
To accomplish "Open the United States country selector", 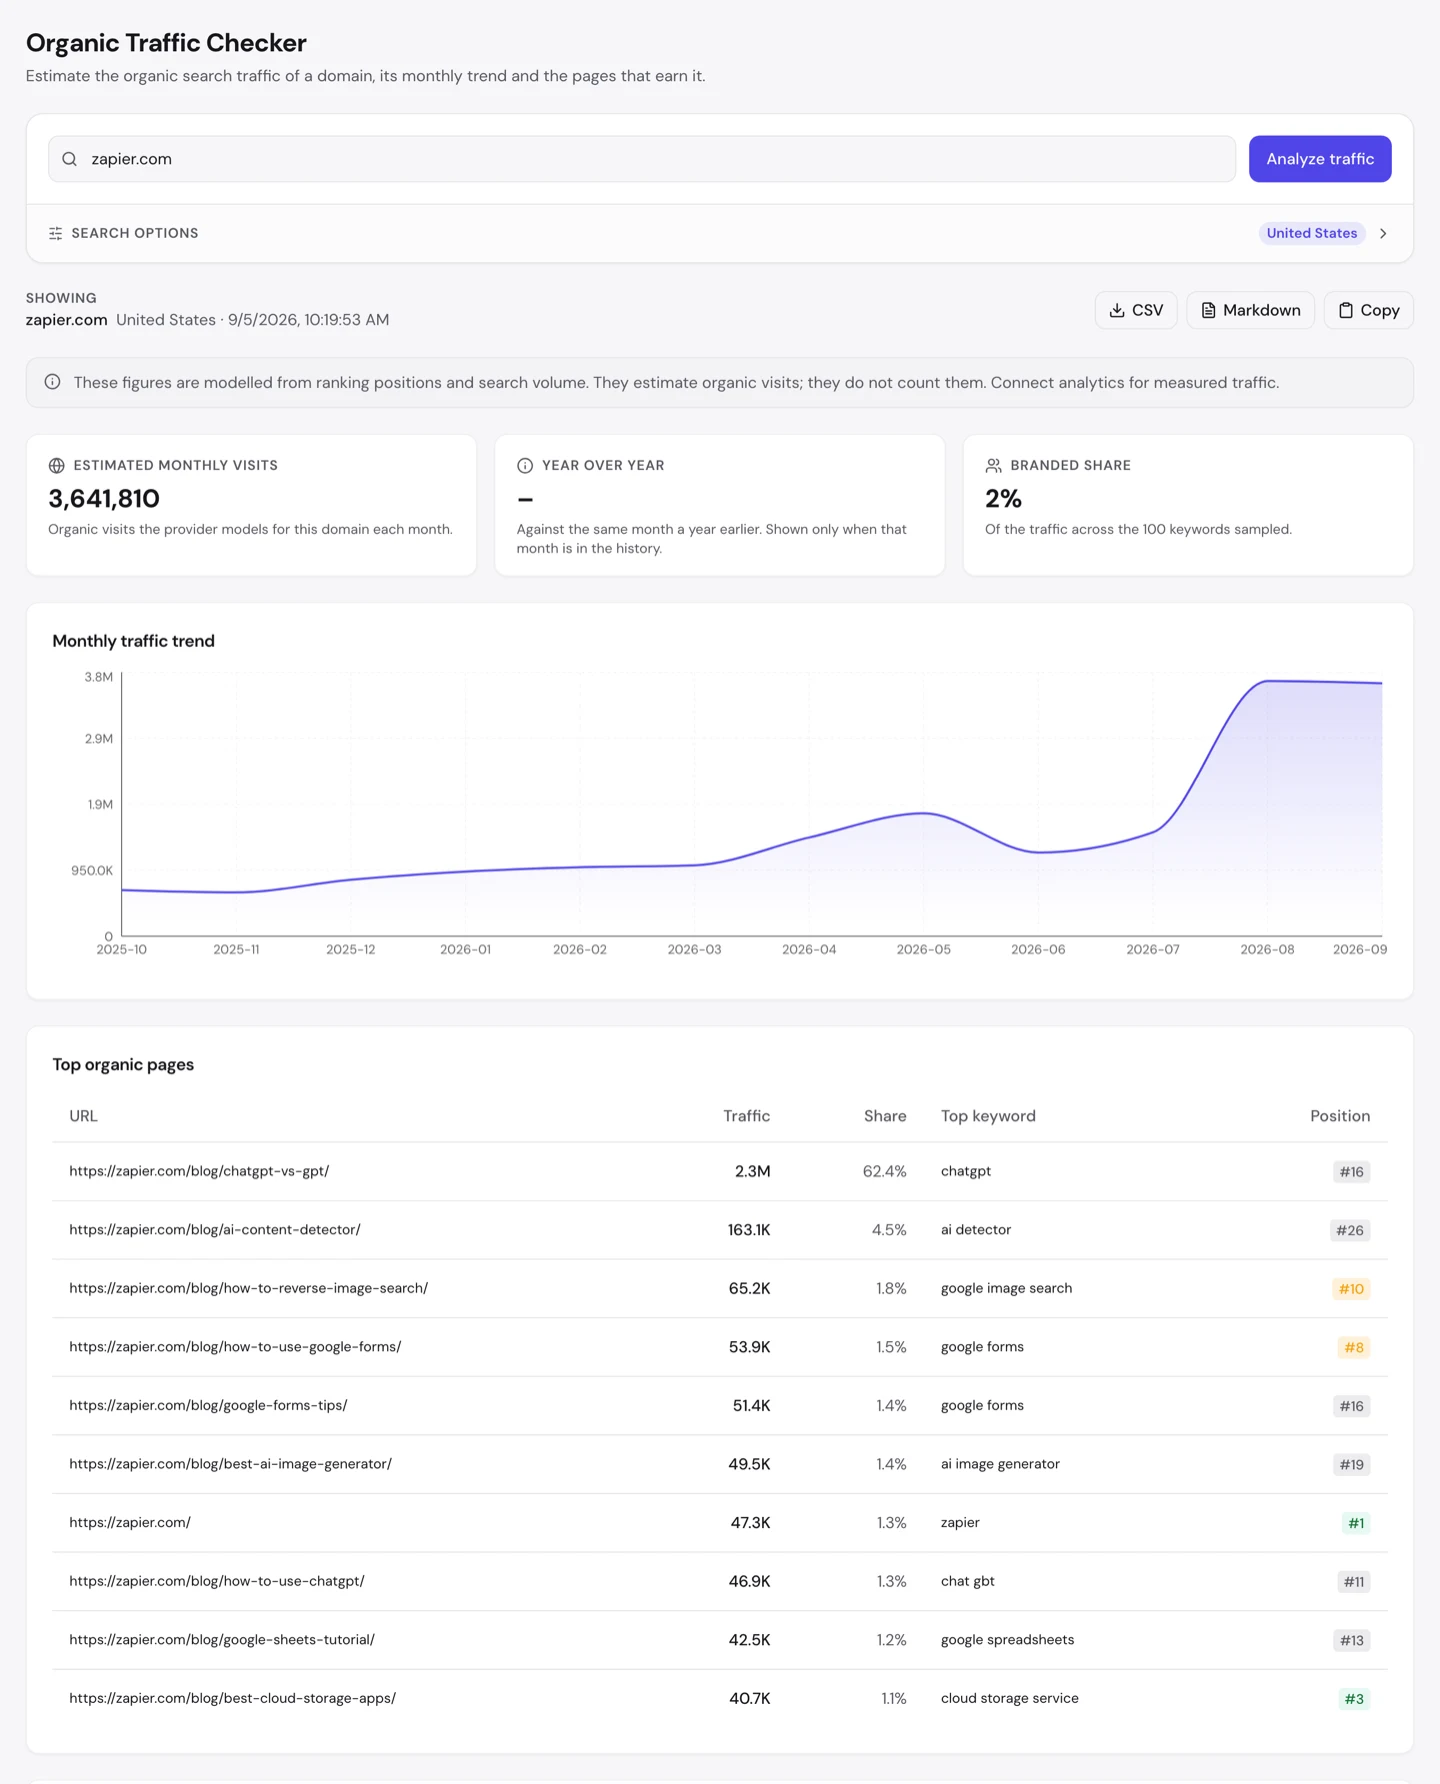I will click(x=1311, y=233).
